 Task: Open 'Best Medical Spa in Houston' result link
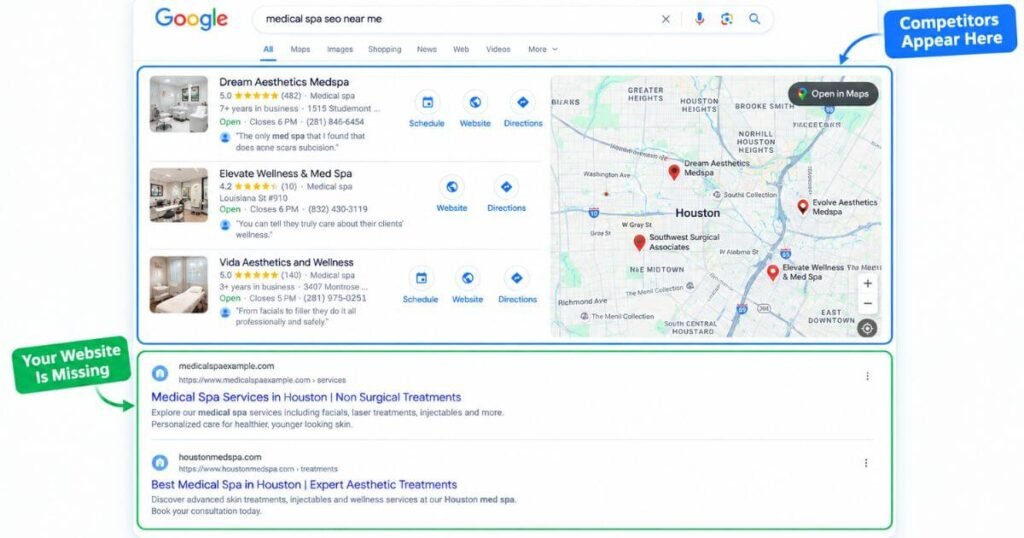pyautogui.click(x=304, y=484)
